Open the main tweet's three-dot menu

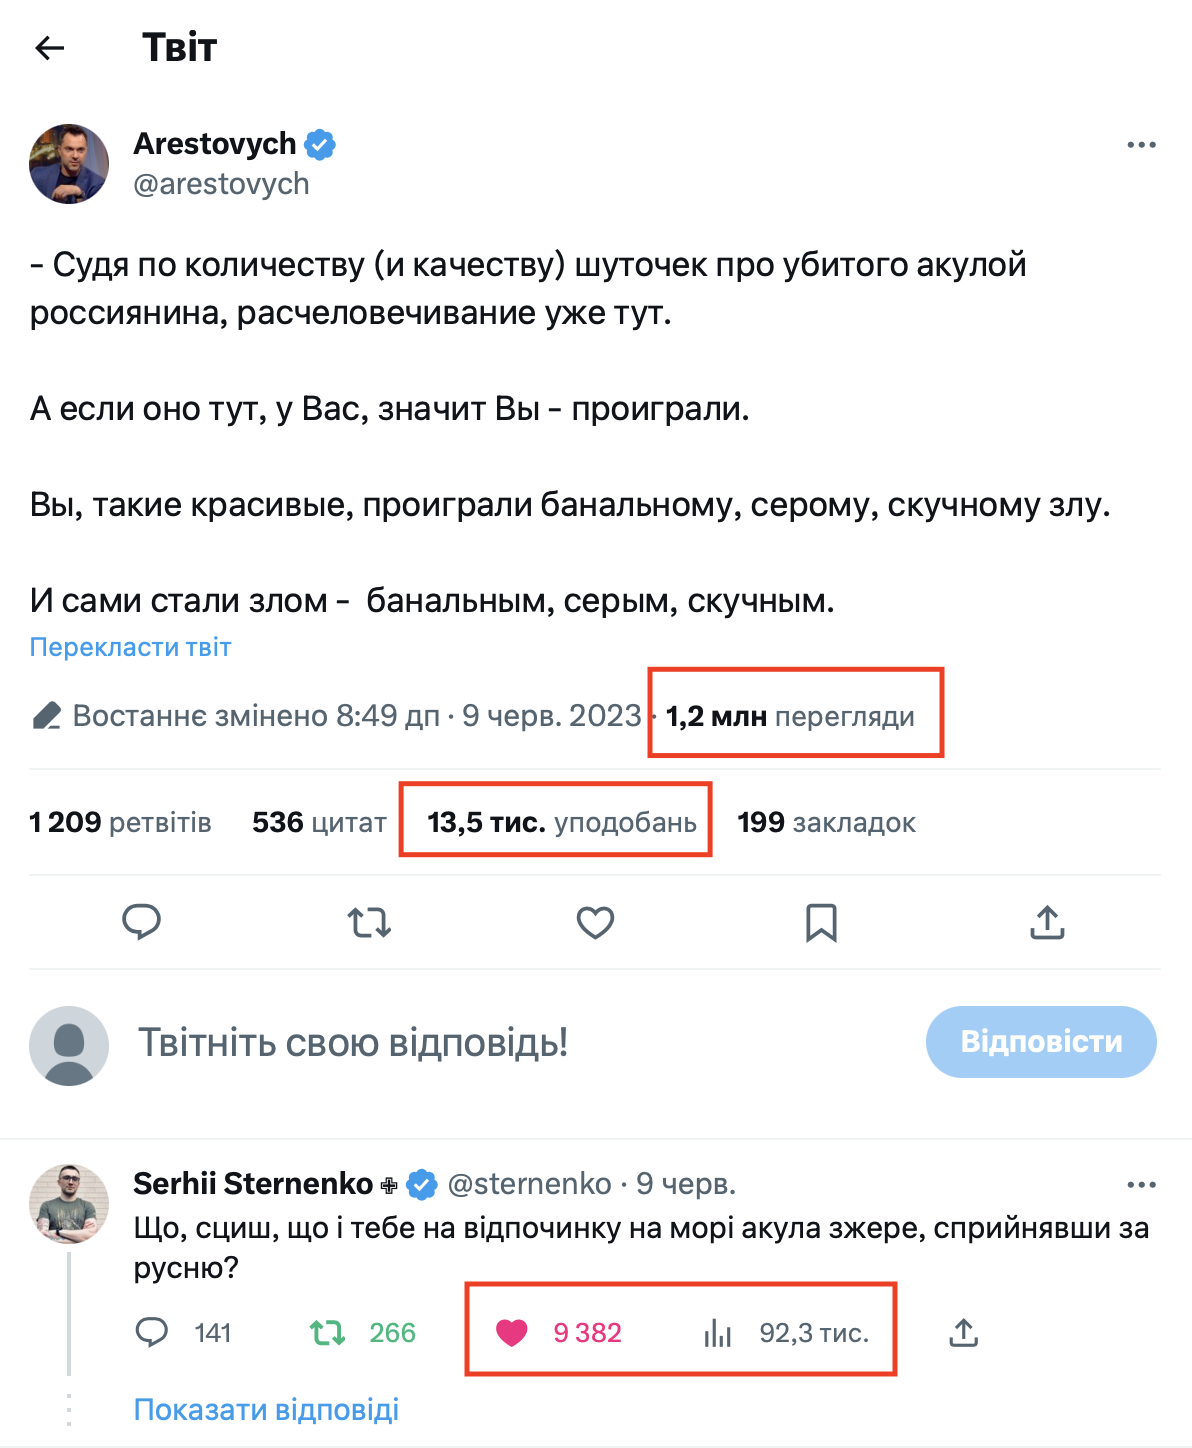(1141, 145)
